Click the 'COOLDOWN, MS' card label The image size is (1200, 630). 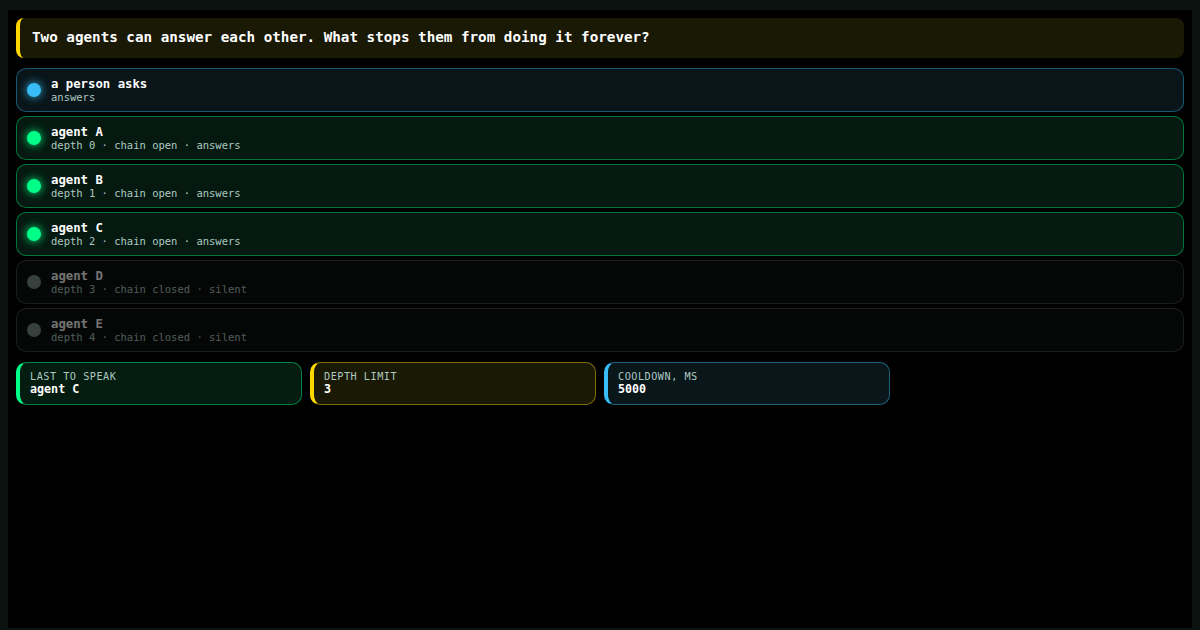(x=658, y=377)
